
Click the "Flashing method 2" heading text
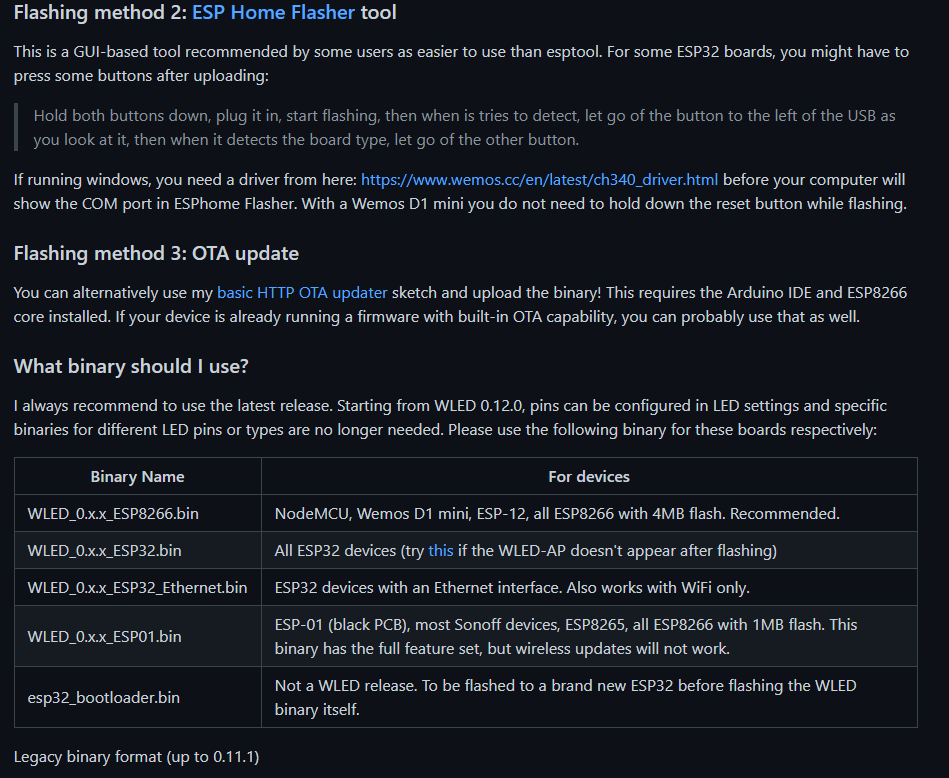[98, 13]
